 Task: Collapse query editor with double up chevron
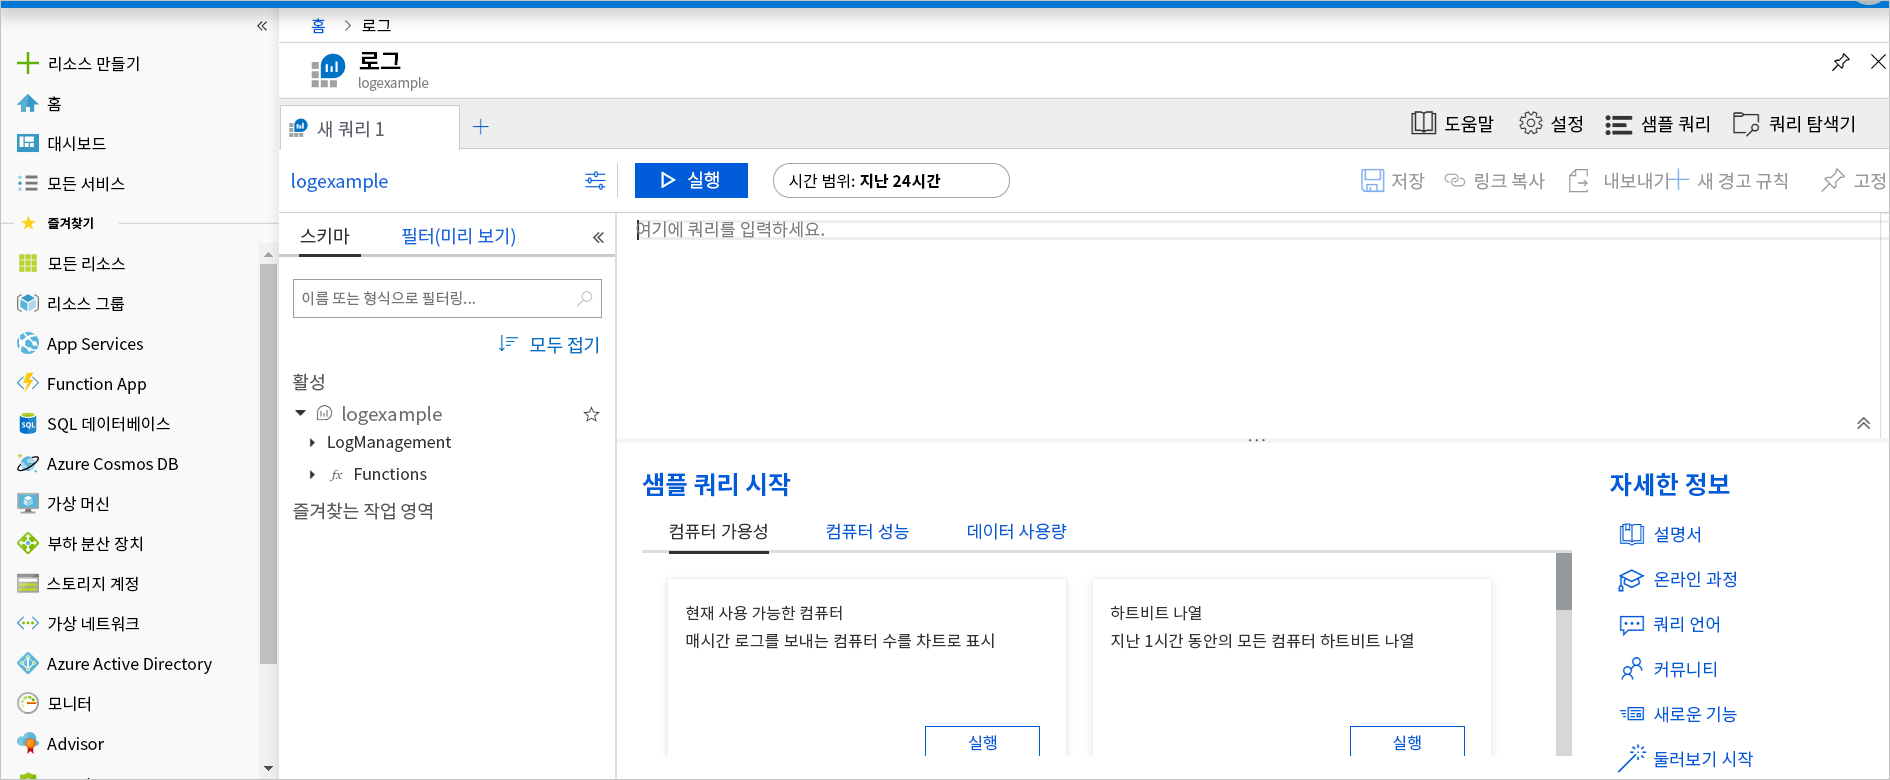click(1863, 423)
